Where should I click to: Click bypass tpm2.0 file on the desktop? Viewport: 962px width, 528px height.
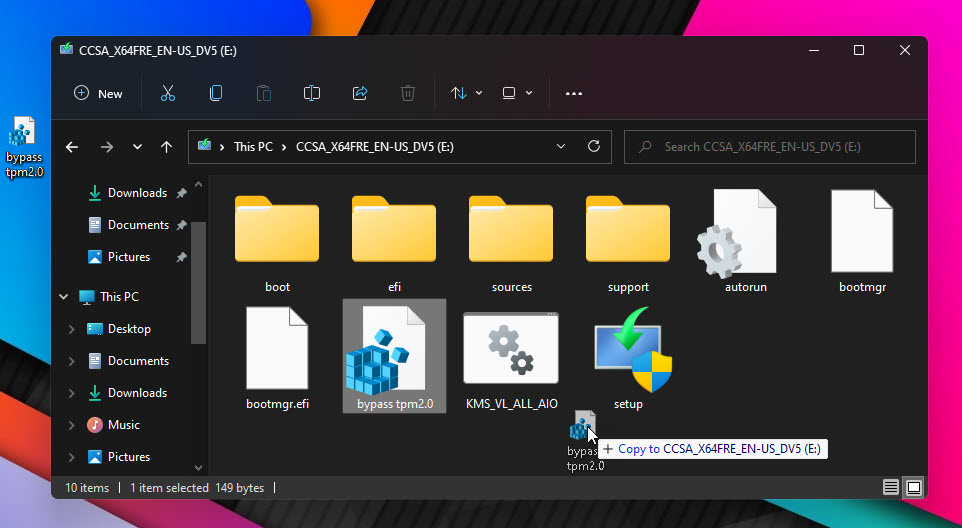point(23,147)
